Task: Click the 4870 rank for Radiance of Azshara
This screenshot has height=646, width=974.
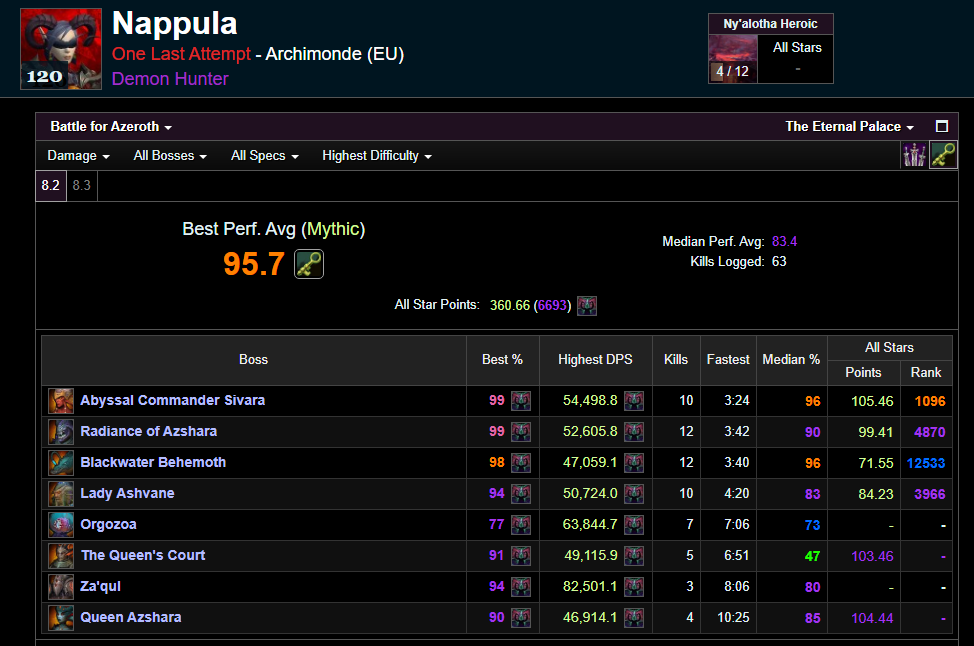Action: pos(930,432)
